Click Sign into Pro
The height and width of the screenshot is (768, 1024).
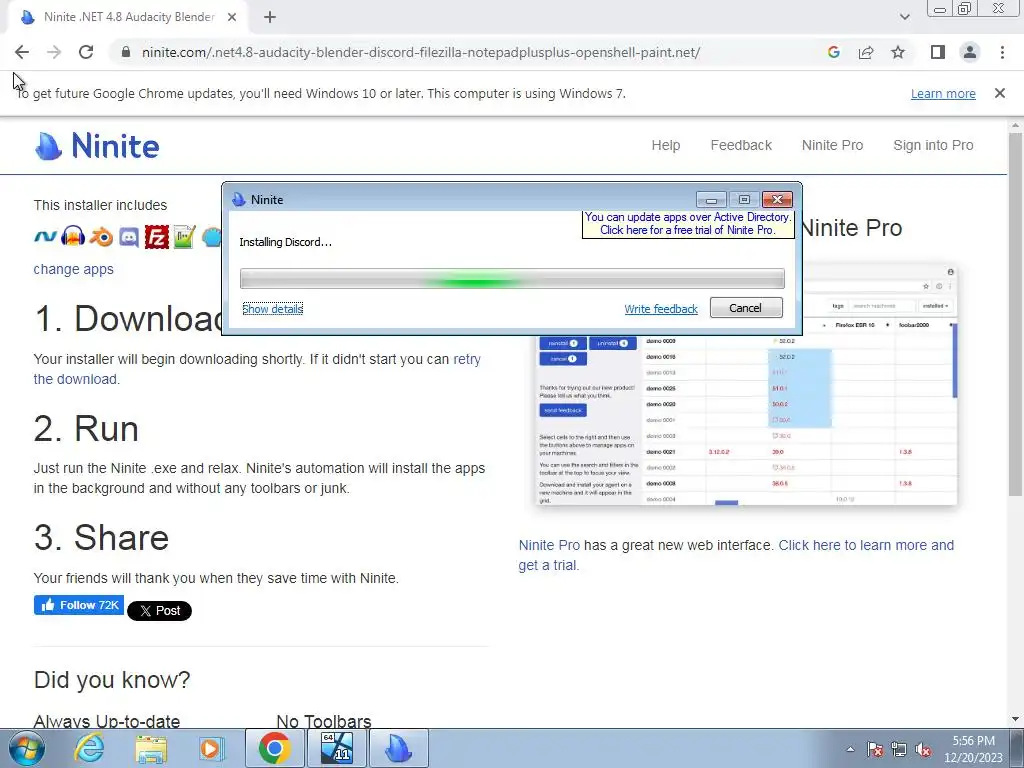pyautogui.click(x=933, y=145)
